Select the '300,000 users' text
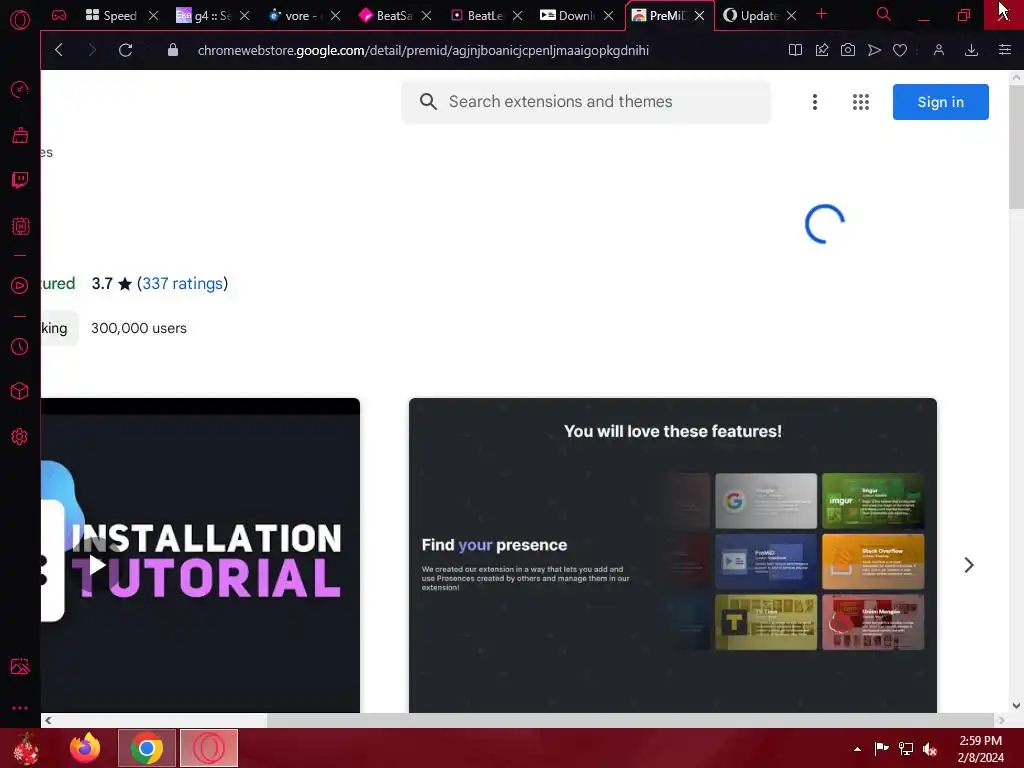The width and height of the screenshot is (1024, 768). pos(138,328)
